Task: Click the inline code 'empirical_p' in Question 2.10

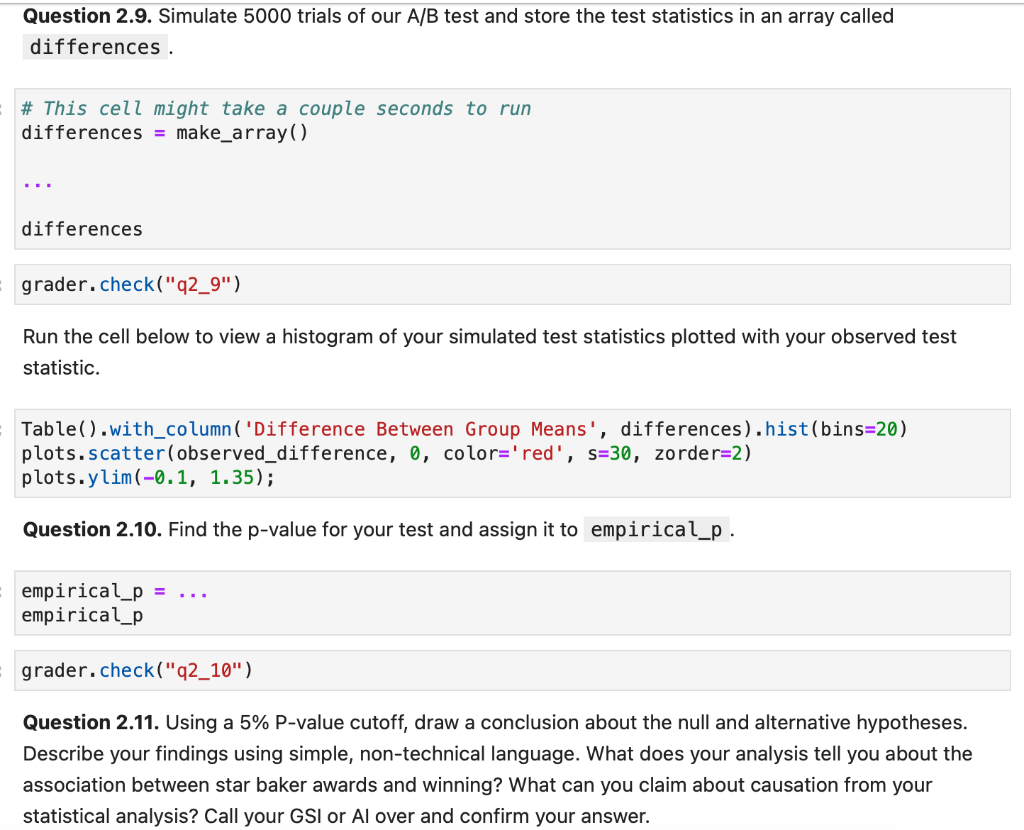Action: pyautogui.click(x=656, y=530)
